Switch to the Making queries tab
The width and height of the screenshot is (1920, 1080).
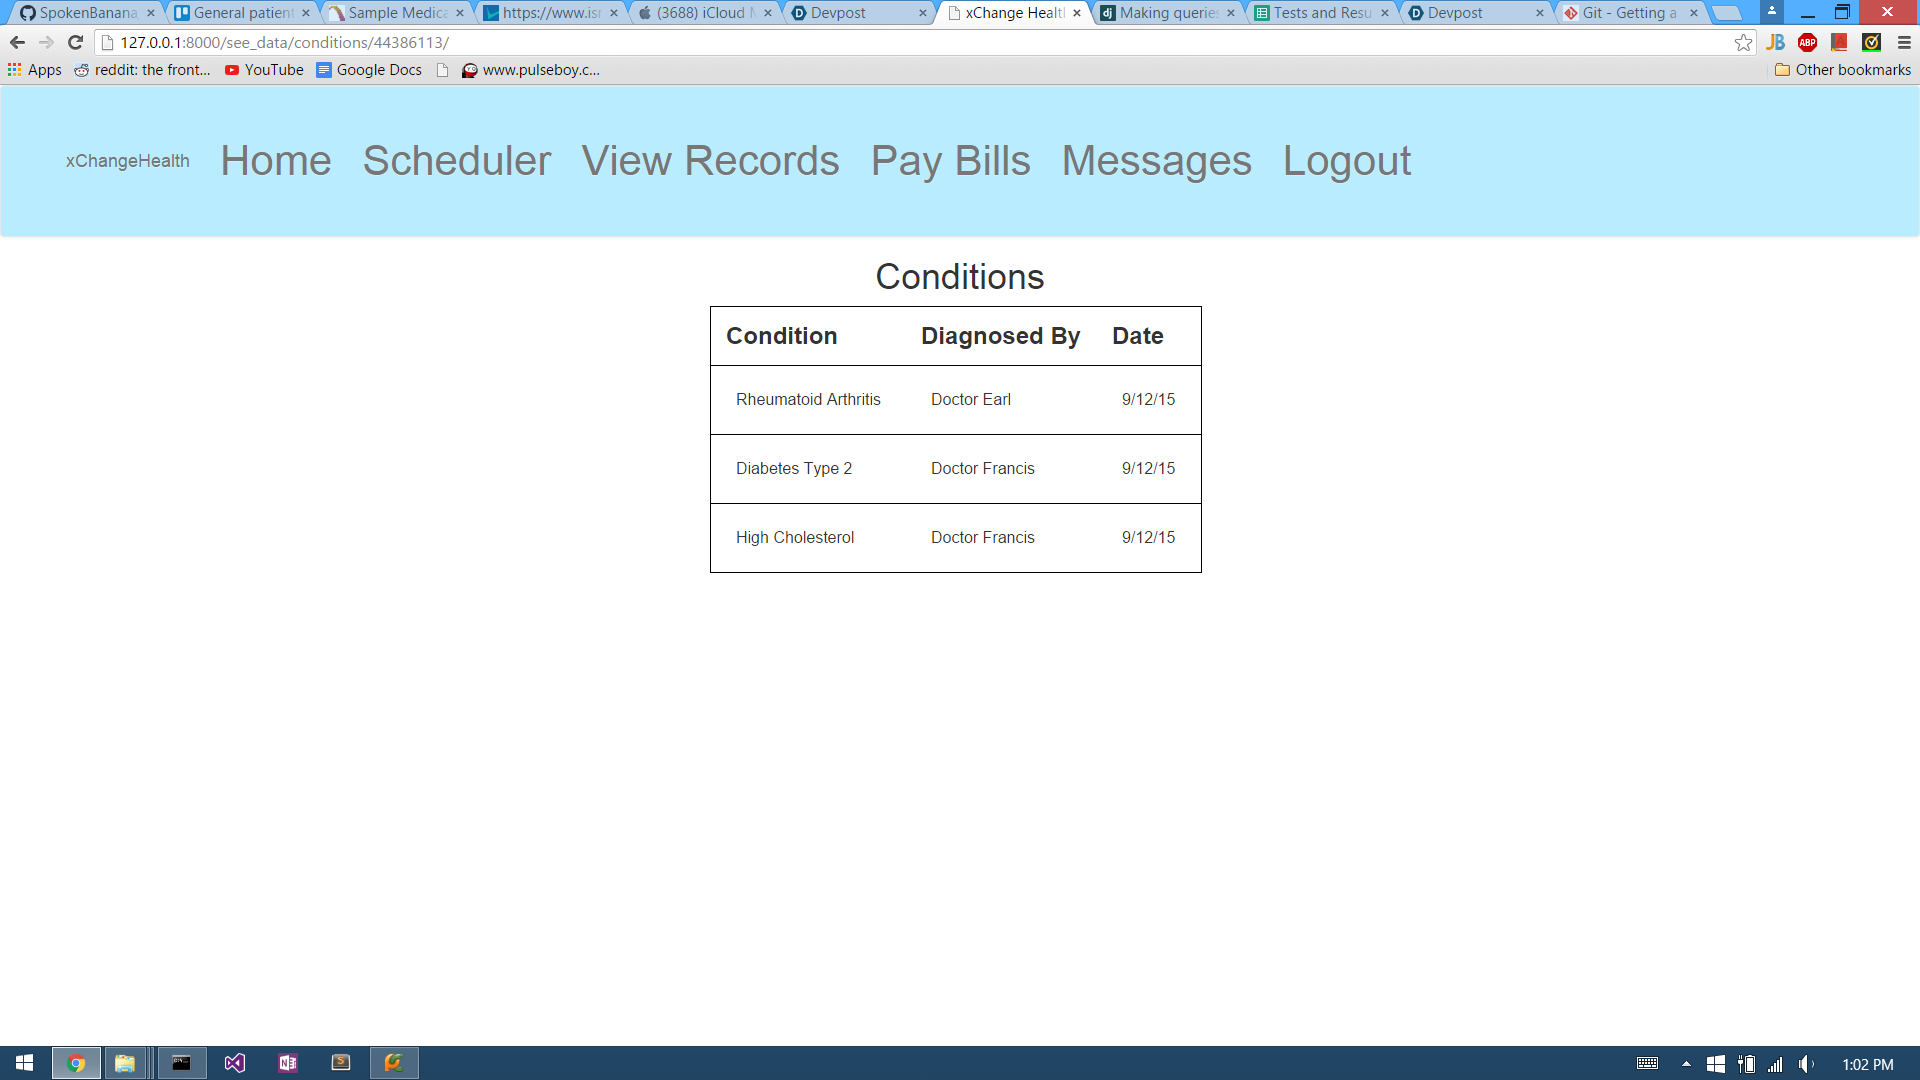[x=1166, y=13]
